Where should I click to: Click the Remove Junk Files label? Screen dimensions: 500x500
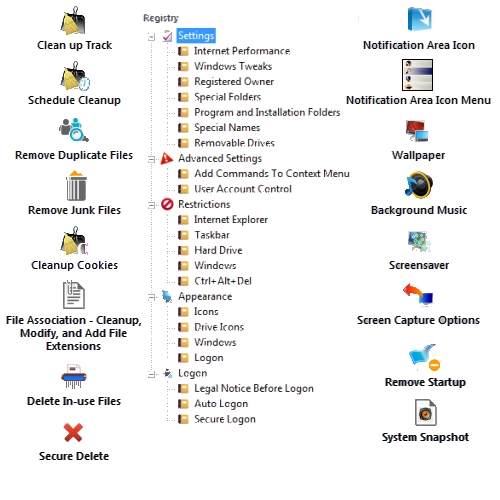tap(74, 210)
